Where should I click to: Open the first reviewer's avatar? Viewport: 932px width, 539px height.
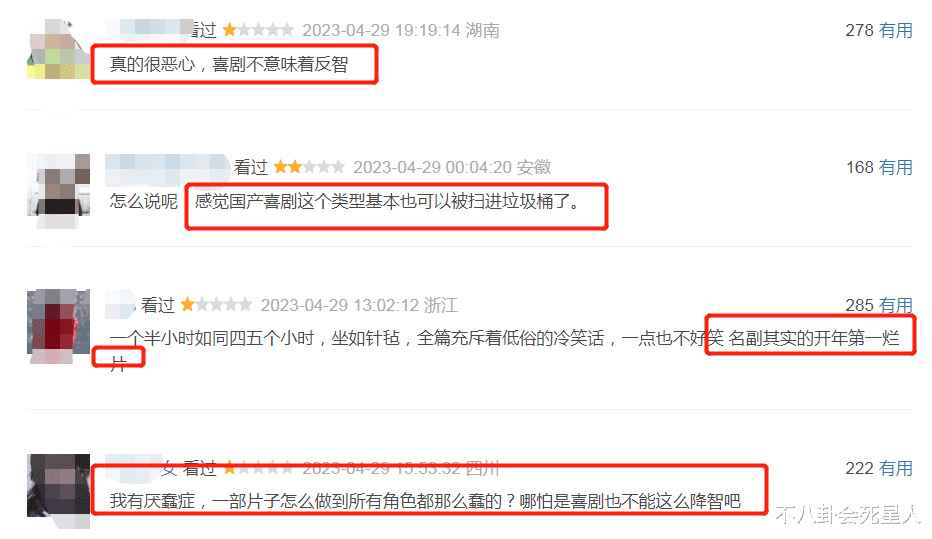click(58, 49)
